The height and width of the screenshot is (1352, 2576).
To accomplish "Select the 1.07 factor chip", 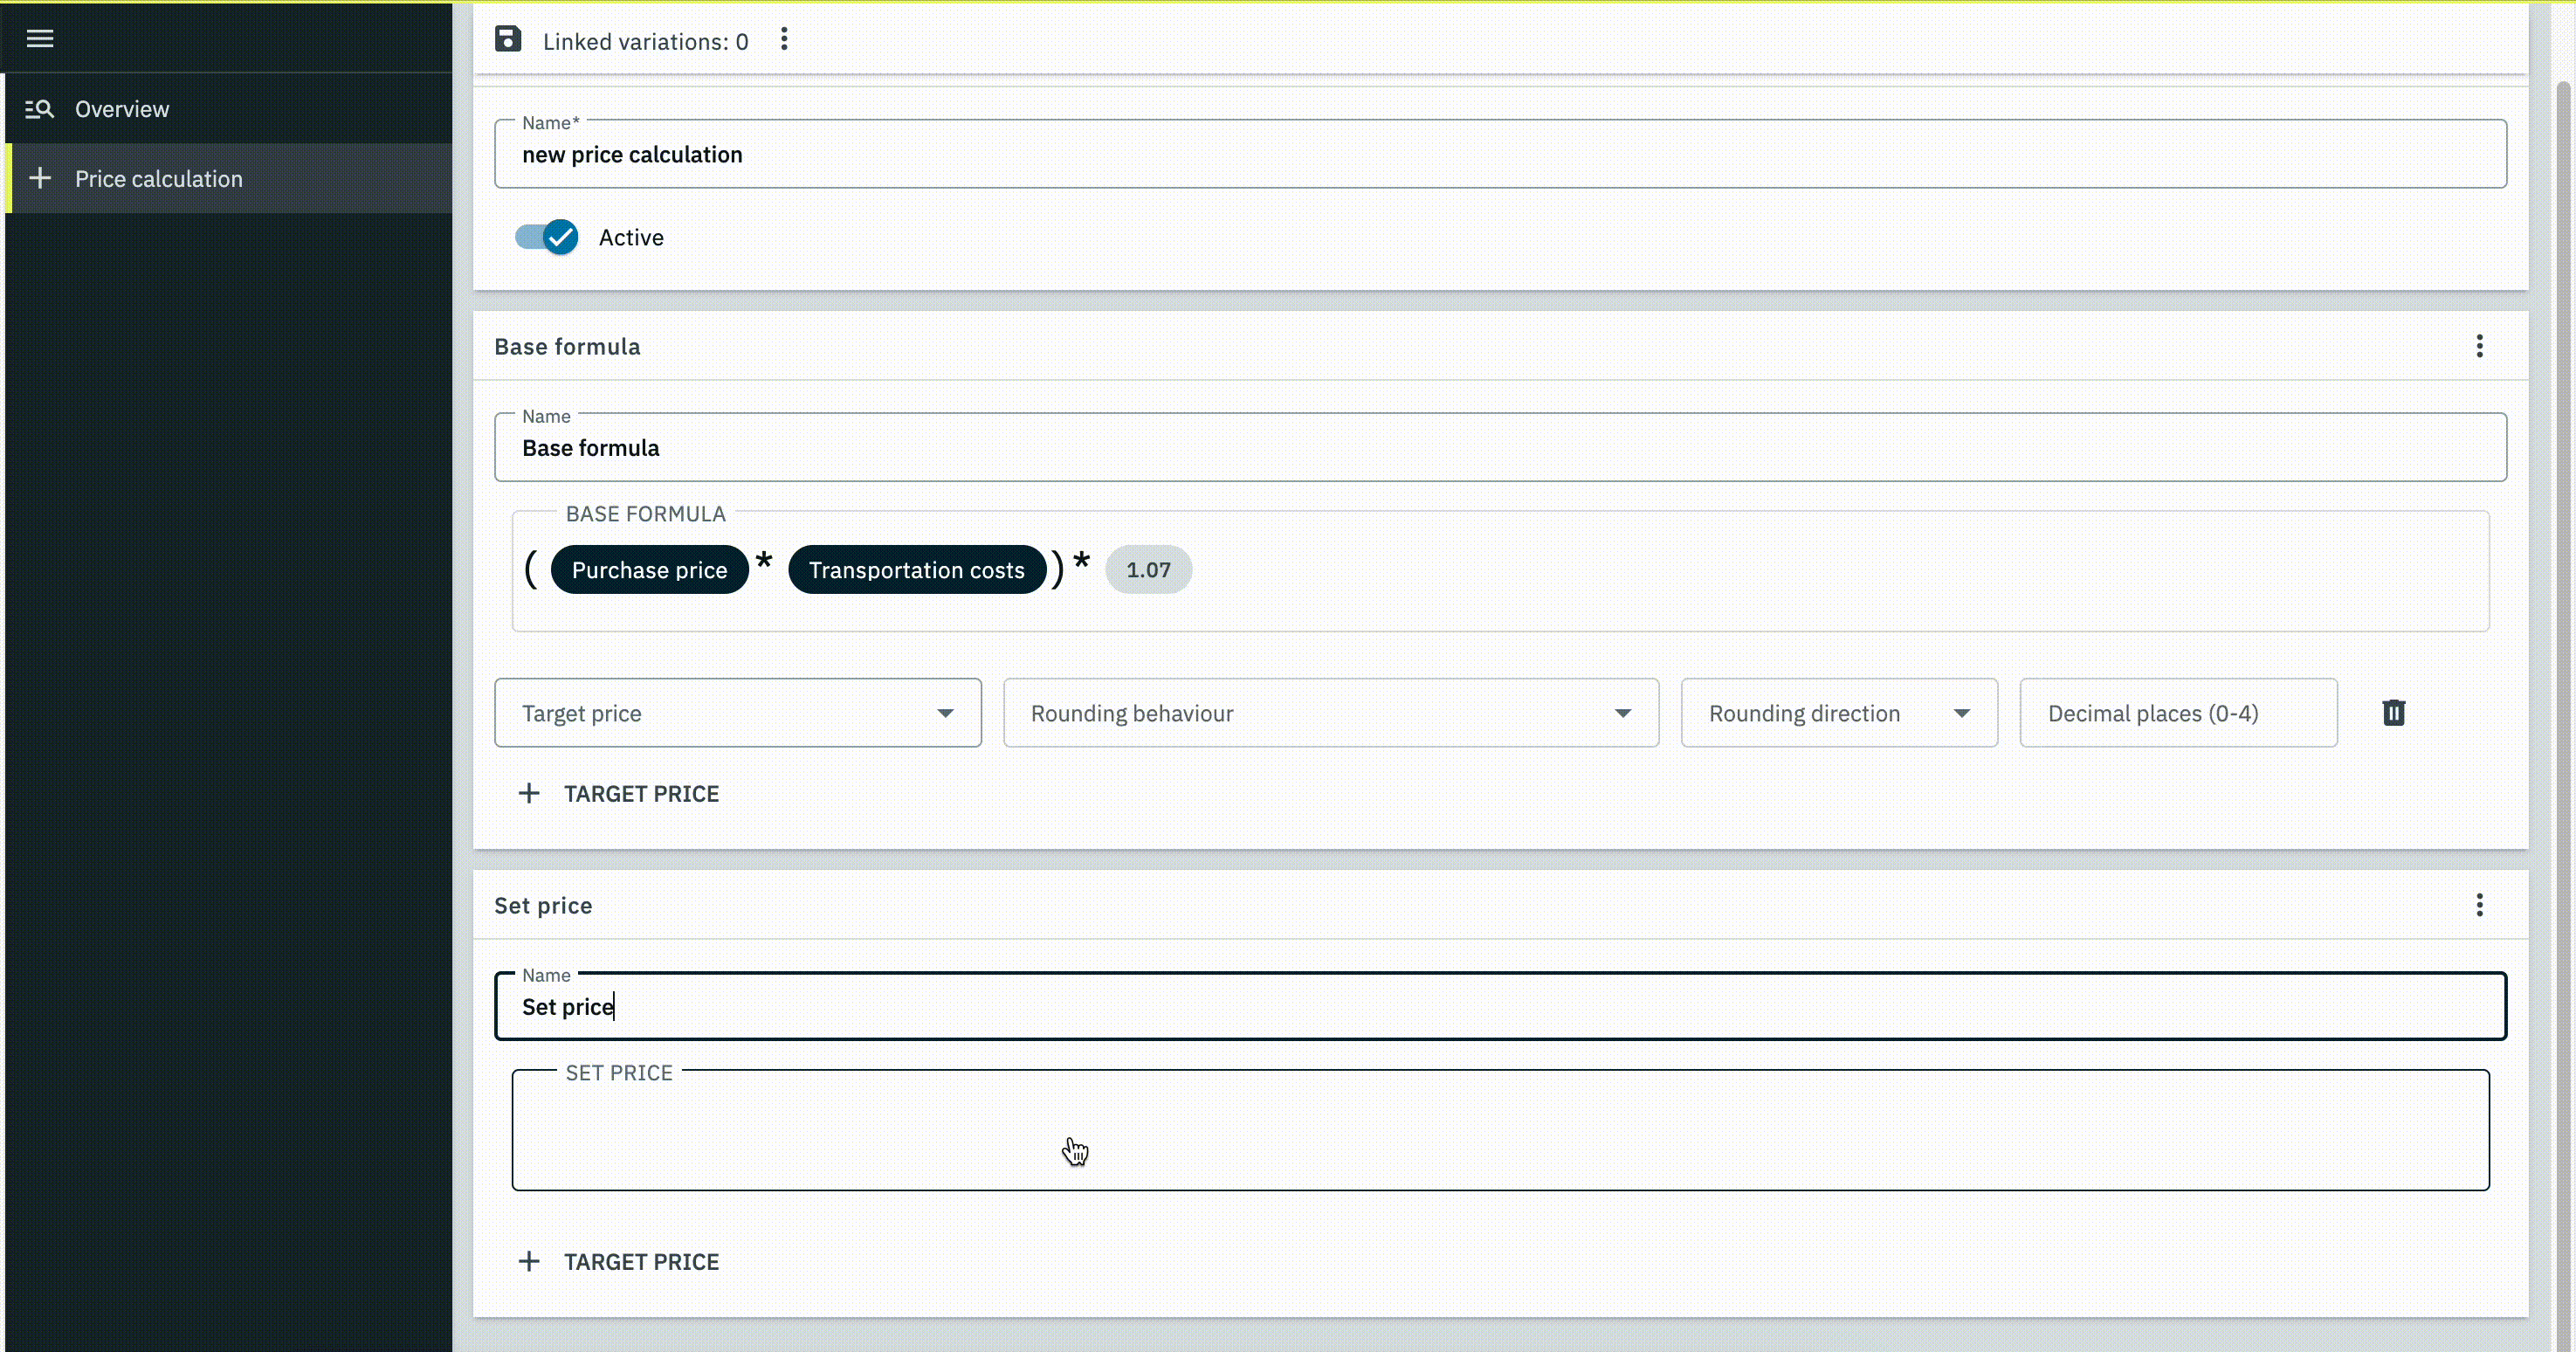I will [1148, 570].
